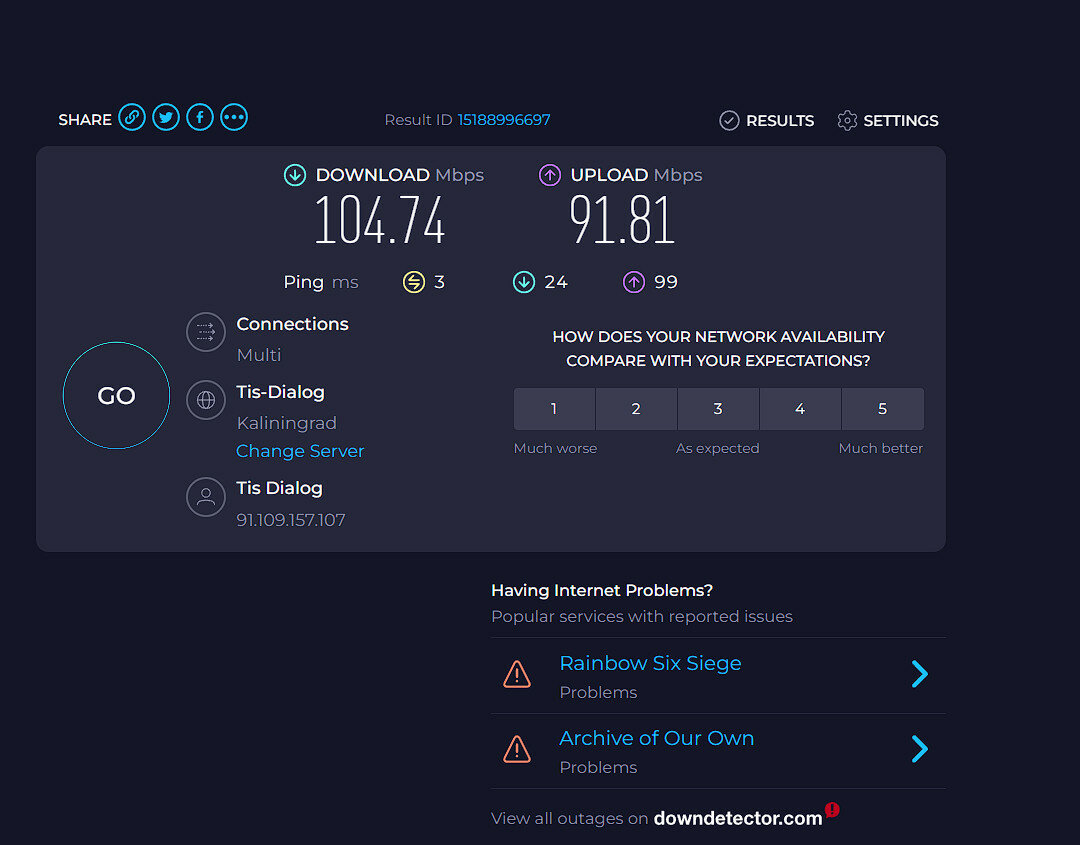Viewport: 1080px width, 845px height.
Task: Click the upload latency icon near 99
Action: [634, 282]
